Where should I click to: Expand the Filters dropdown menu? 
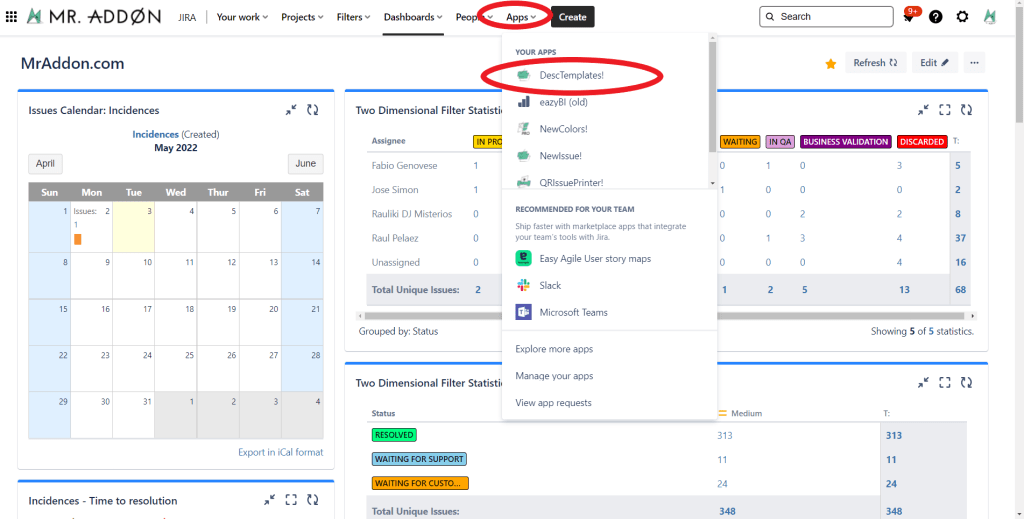click(x=353, y=17)
